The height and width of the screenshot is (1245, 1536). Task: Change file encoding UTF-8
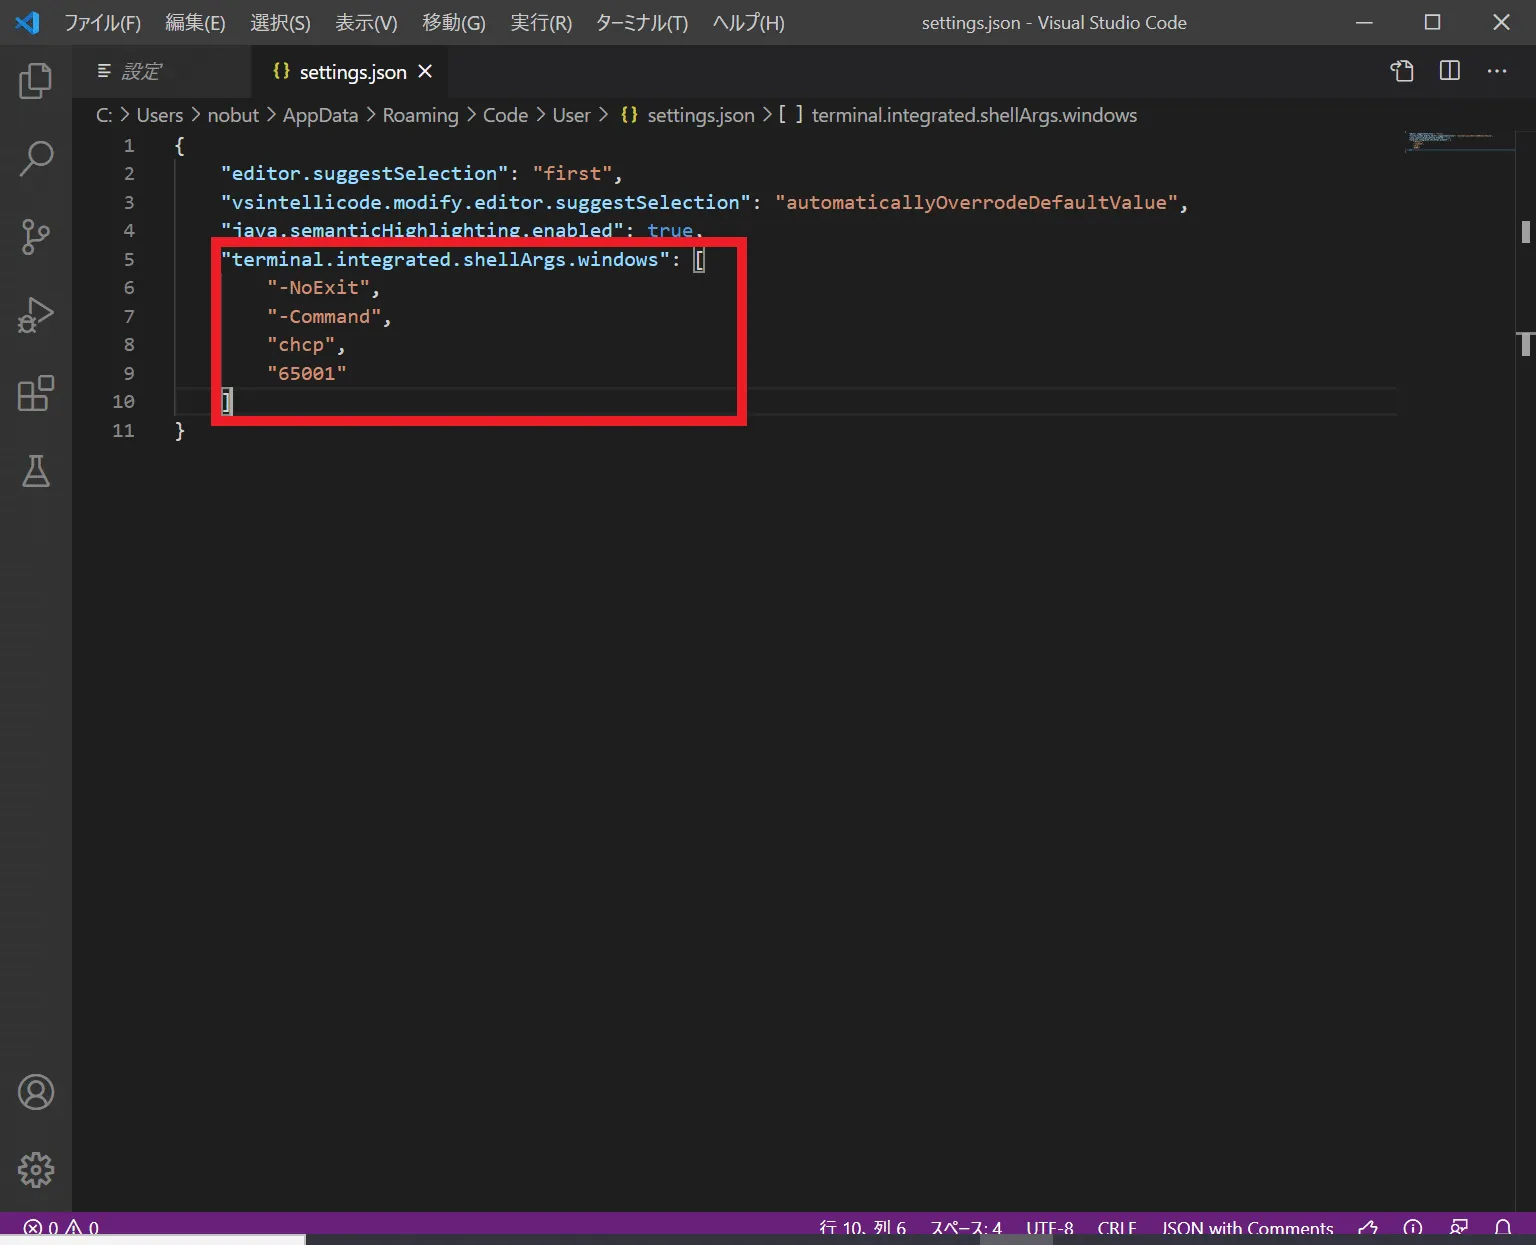point(1049,1228)
